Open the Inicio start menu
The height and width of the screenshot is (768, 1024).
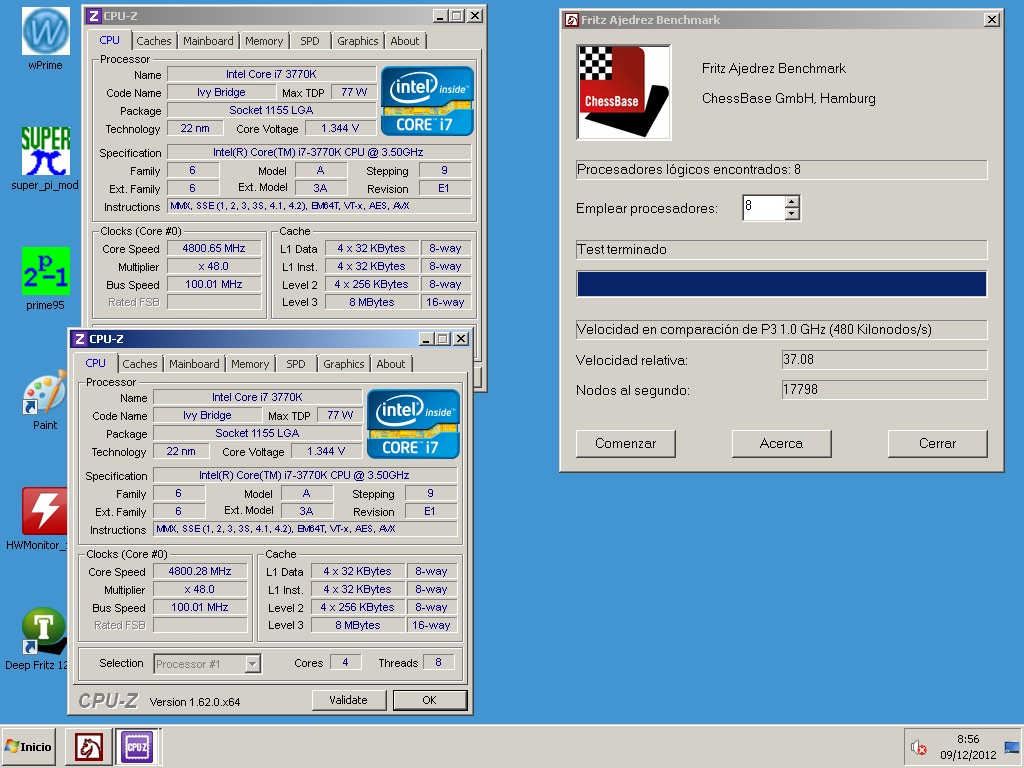click(x=28, y=746)
